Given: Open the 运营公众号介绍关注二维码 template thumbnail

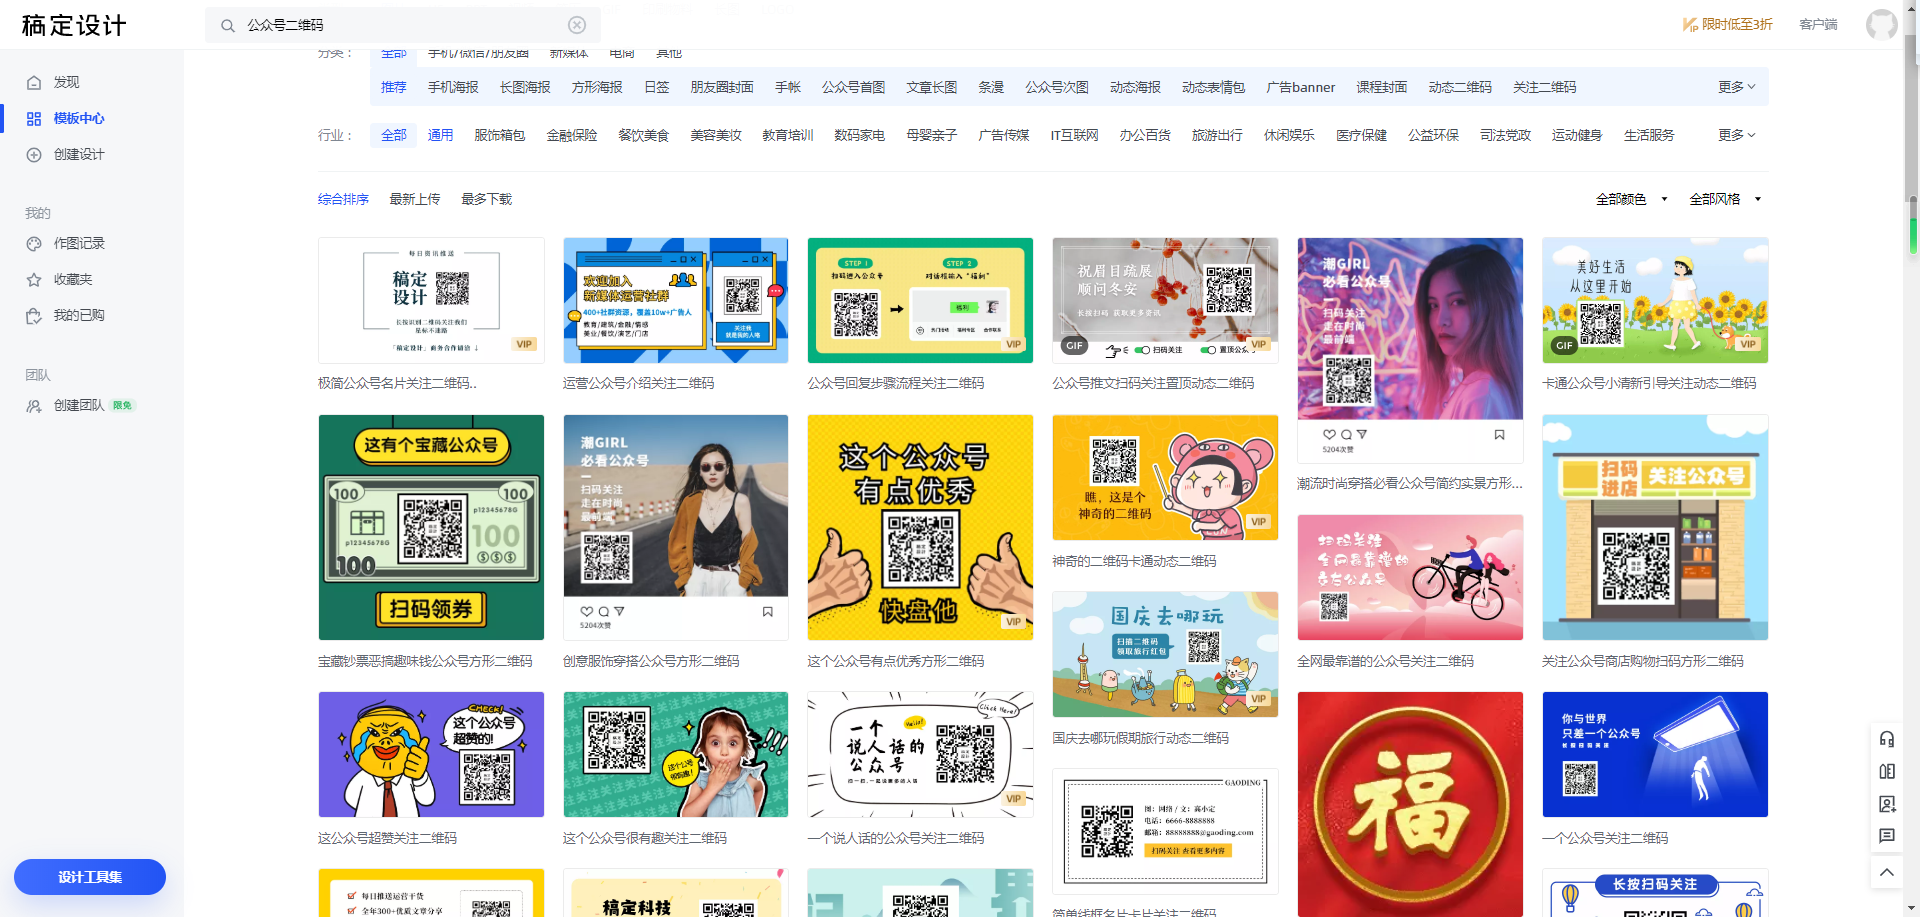Looking at the screenshot, I should [676, 300].
